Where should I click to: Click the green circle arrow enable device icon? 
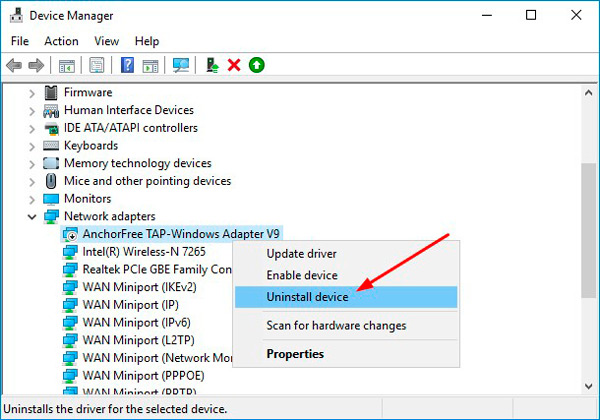257,65
